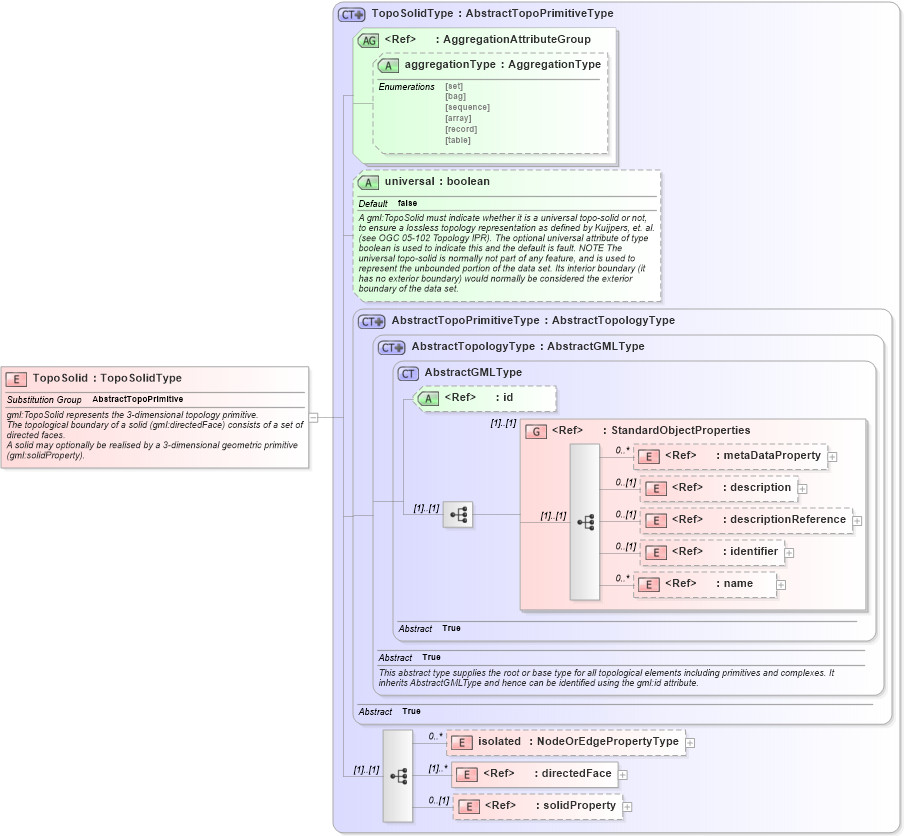
Task: Expand the description element
Action: (802, 489)
